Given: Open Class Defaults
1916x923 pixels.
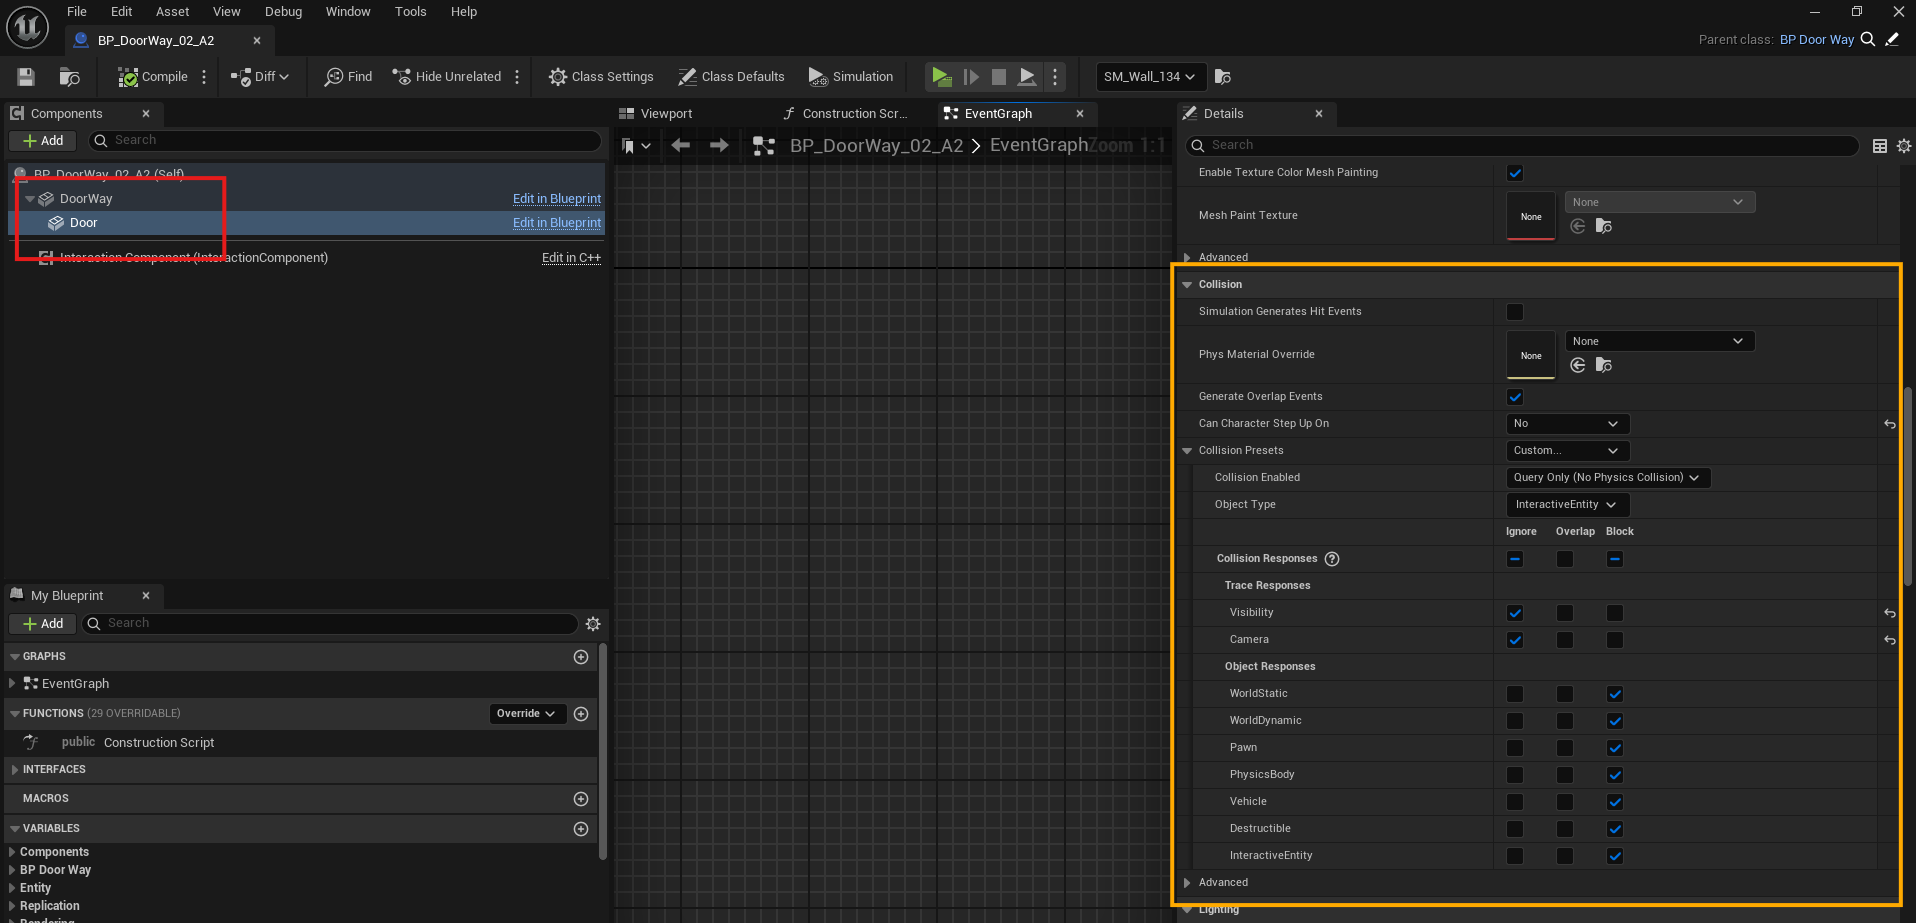Looking at the screenshot, I should pos(731,77).
